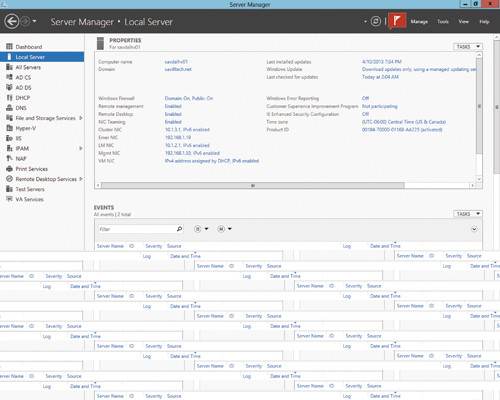Expand File and Storage Services arrow
The width and height of the screenshot is (500, 400).
(81, 118)
